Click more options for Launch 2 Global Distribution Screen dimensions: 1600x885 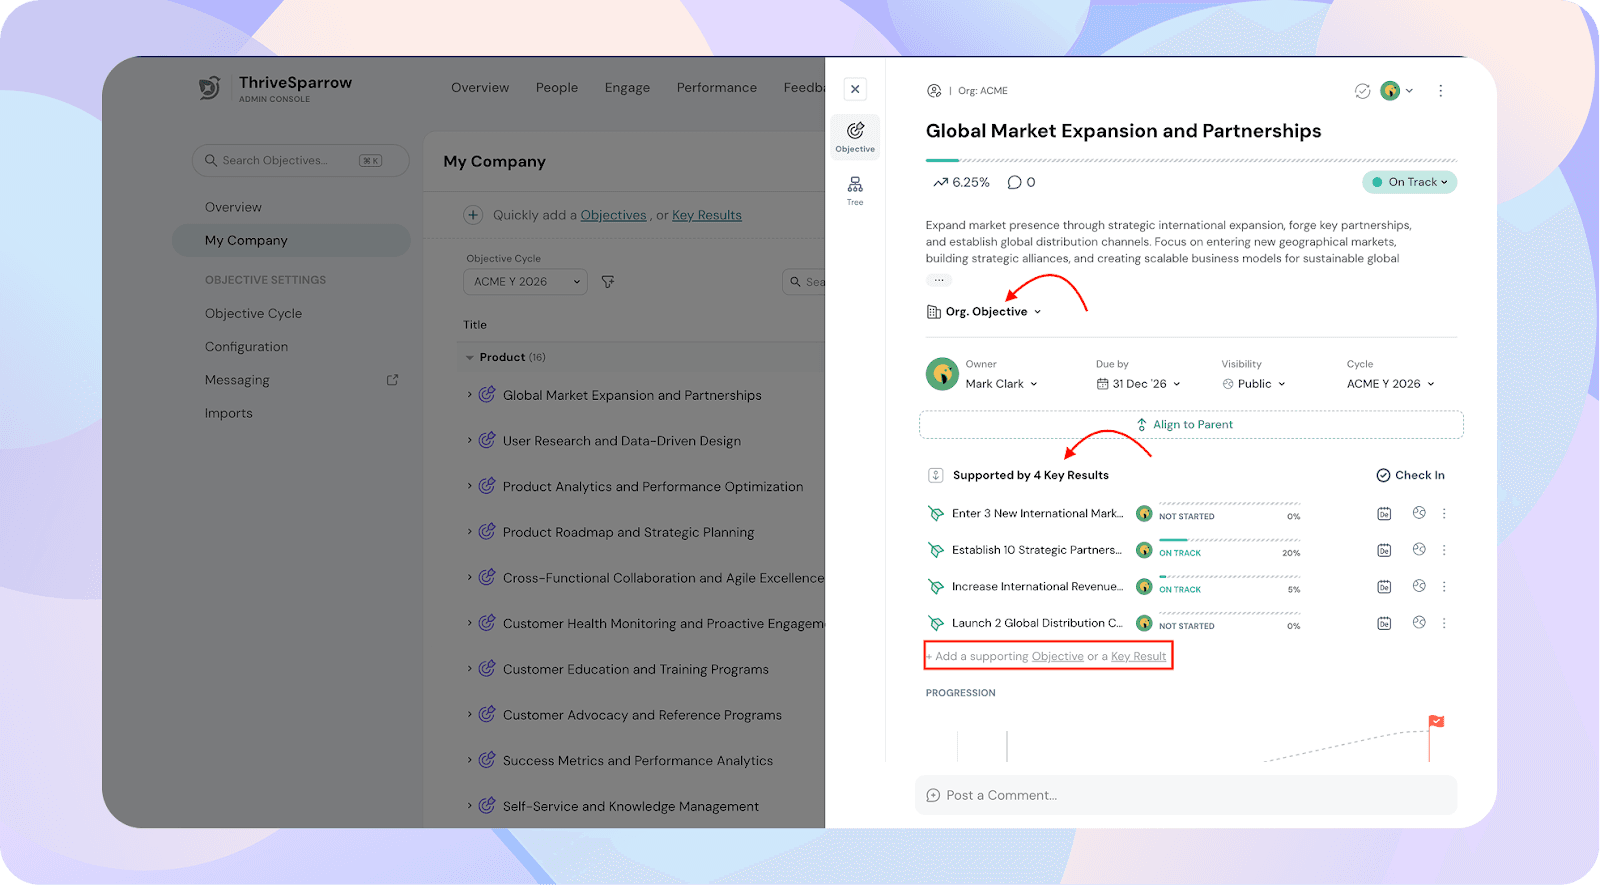click(1444, 623)
